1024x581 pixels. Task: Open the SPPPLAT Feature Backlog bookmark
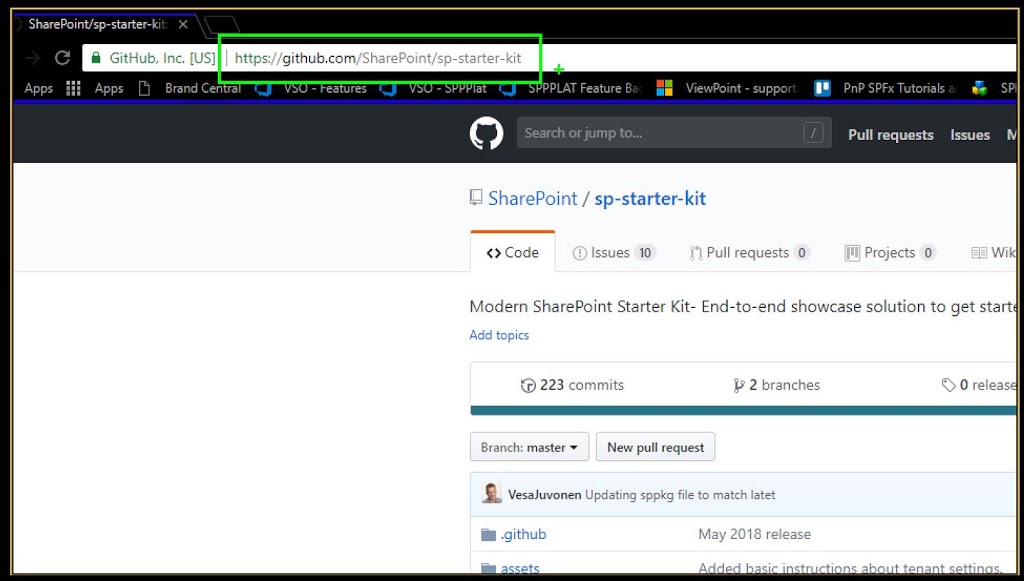click(x=571, y=88)
